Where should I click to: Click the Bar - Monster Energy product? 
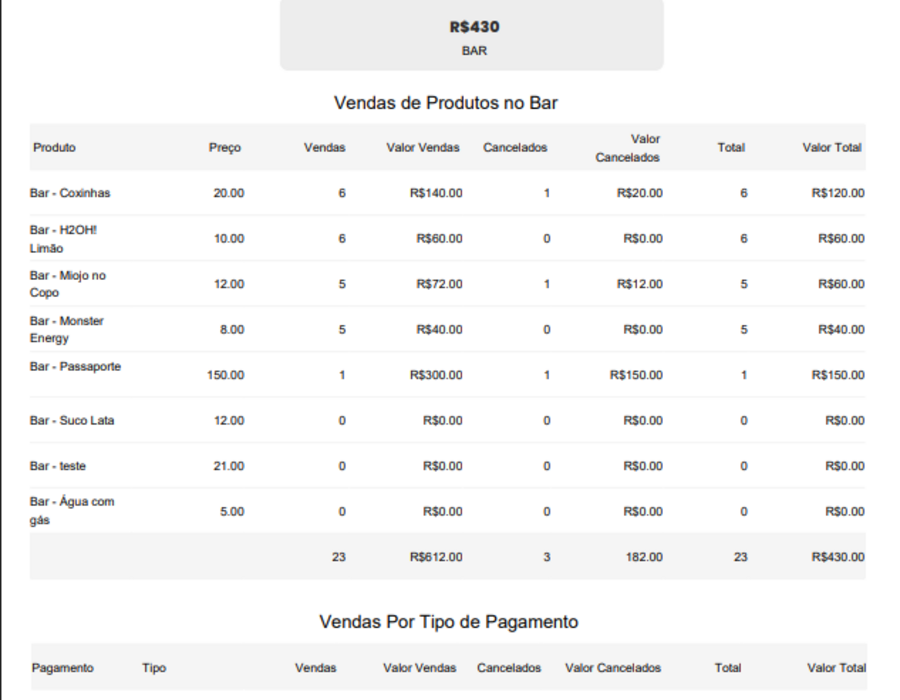pyautogui.click(x=67, y=329)
